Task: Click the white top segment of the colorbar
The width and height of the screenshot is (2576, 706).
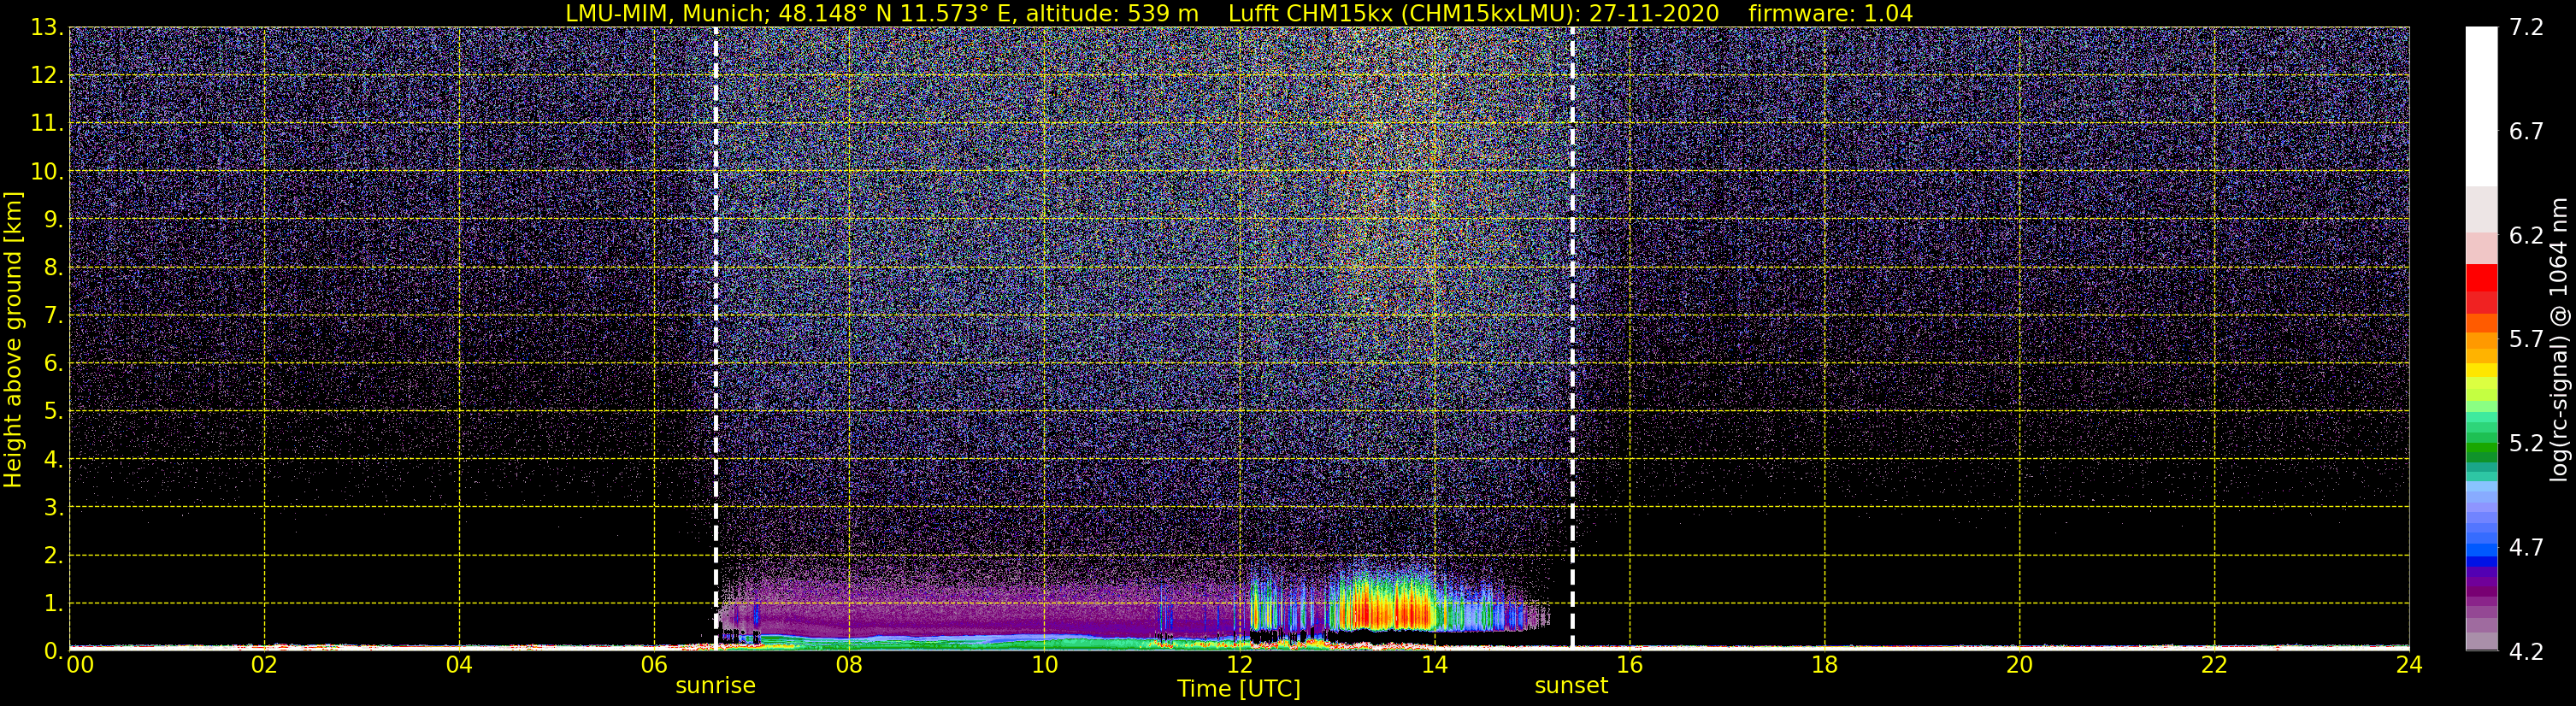Action: coord(2481,106)
